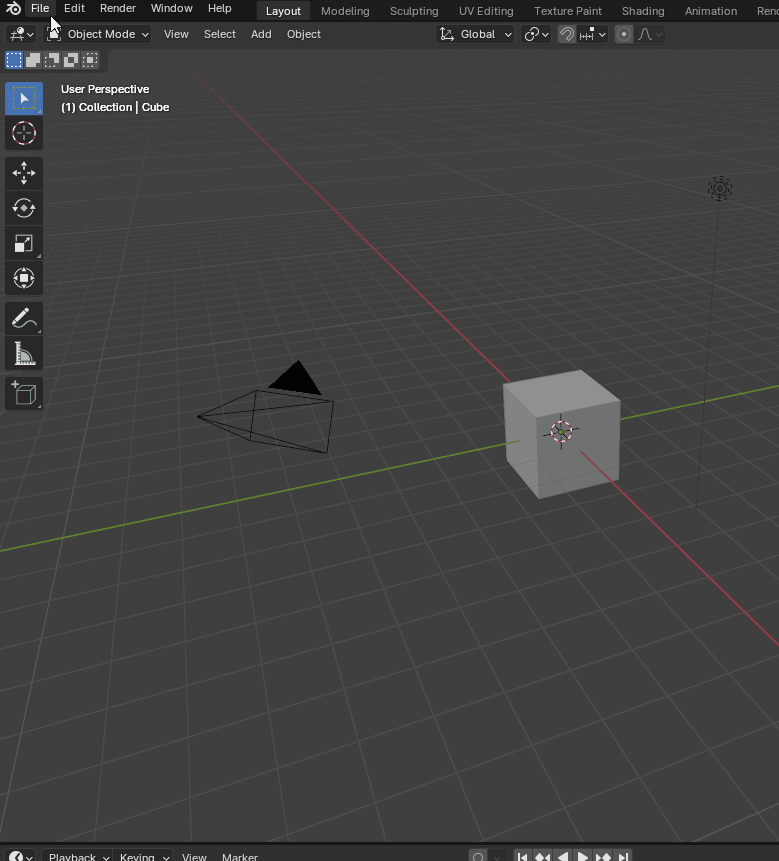Image resolution: width=779 pixels, height=861 pixels.
Task: Switch to the Sculpting workspace tab
Action: click(414, 11)
